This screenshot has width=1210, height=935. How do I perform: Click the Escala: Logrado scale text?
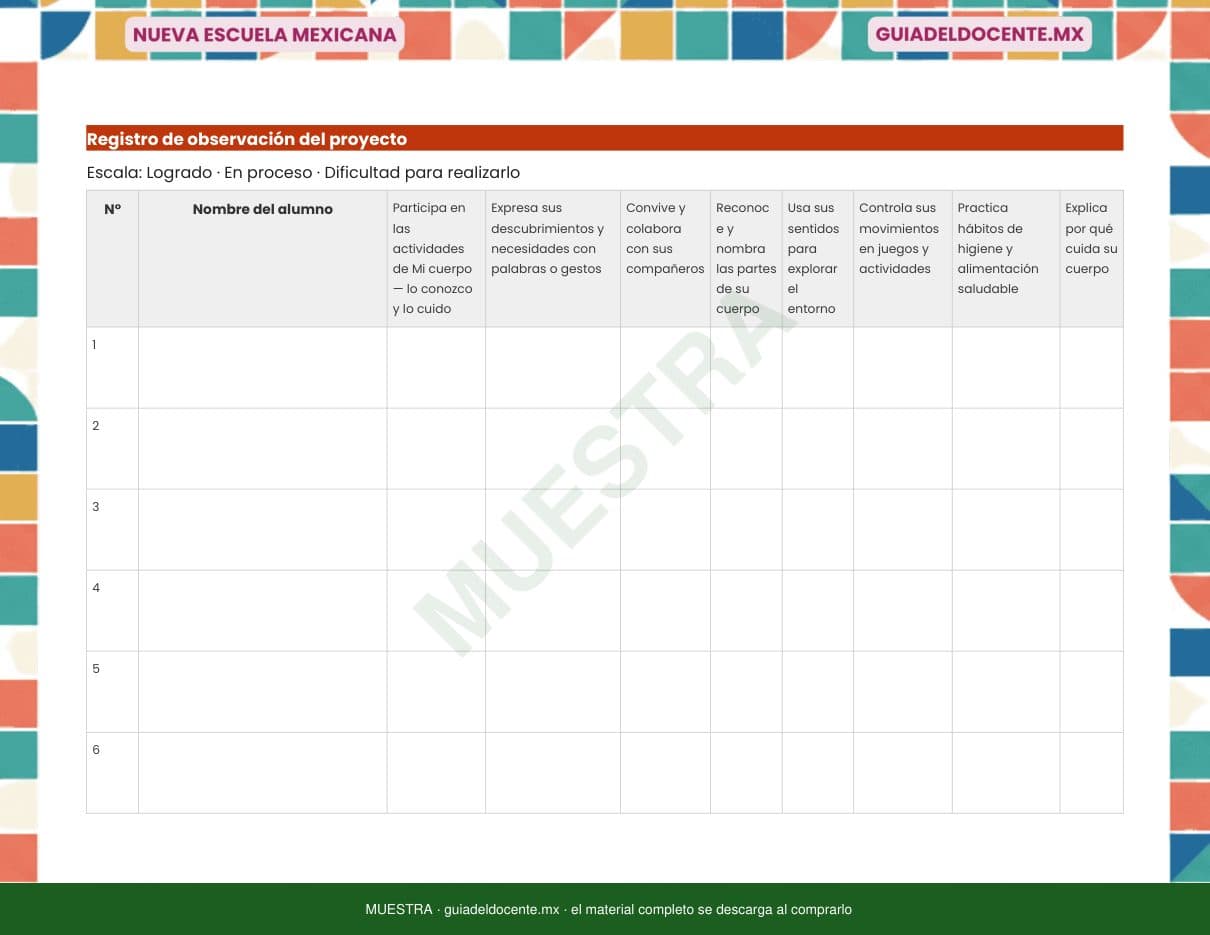pyautogui.click(x=303, y=172)
